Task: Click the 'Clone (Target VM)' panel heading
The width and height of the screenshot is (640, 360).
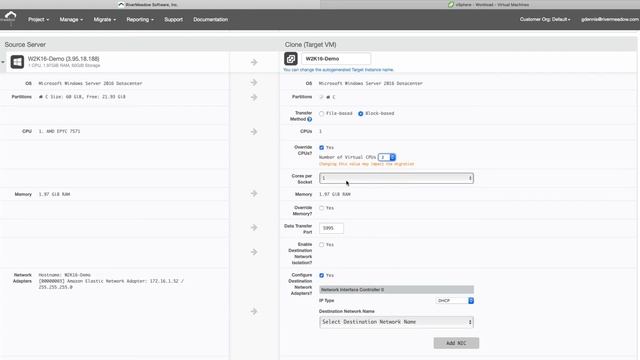Action: 311,44
